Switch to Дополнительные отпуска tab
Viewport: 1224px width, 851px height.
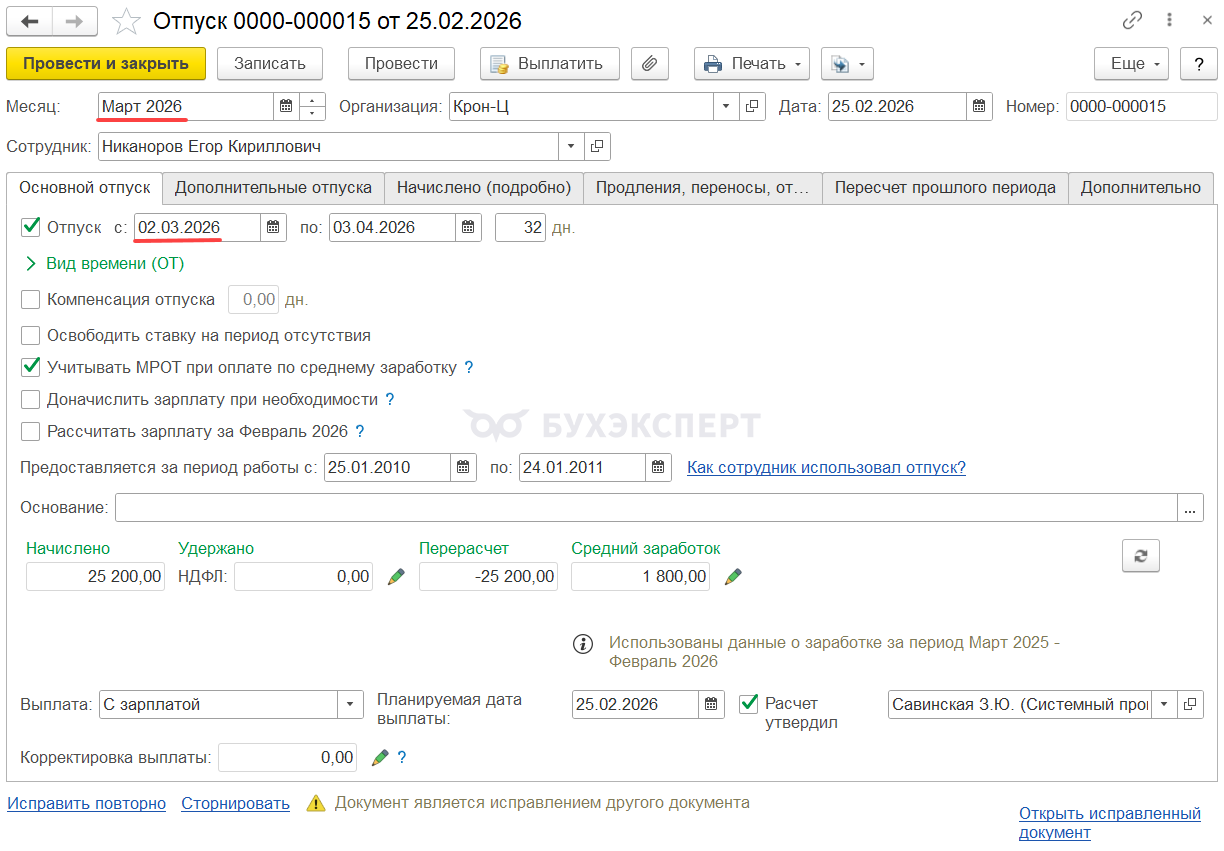[x=273, y=187]
